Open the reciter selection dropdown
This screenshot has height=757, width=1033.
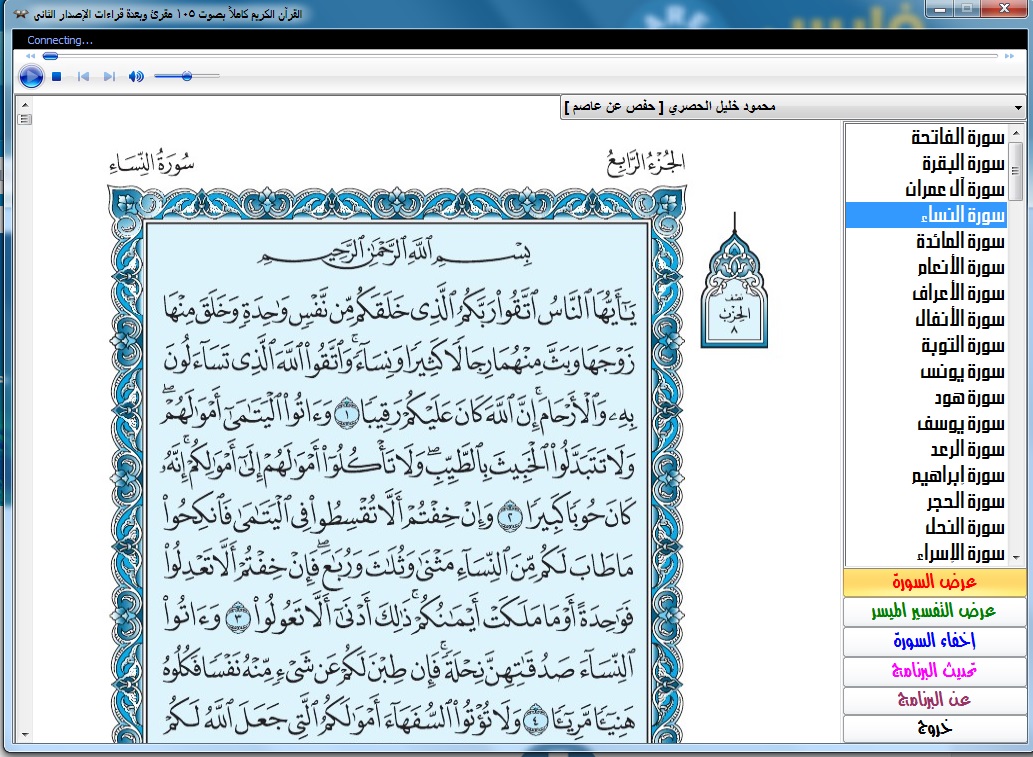[x=793, y=107]
